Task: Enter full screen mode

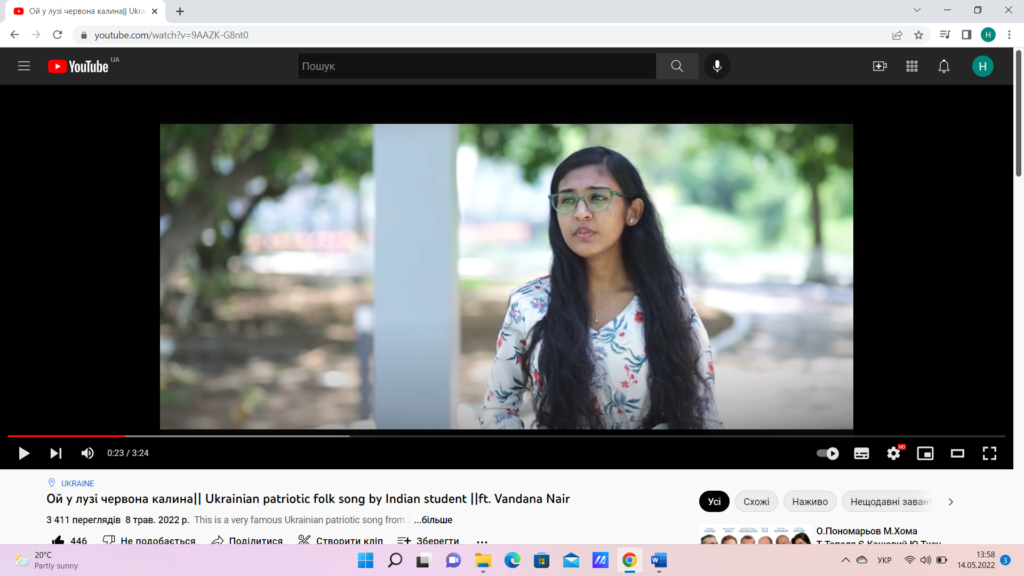Action: tap(989, 453)
